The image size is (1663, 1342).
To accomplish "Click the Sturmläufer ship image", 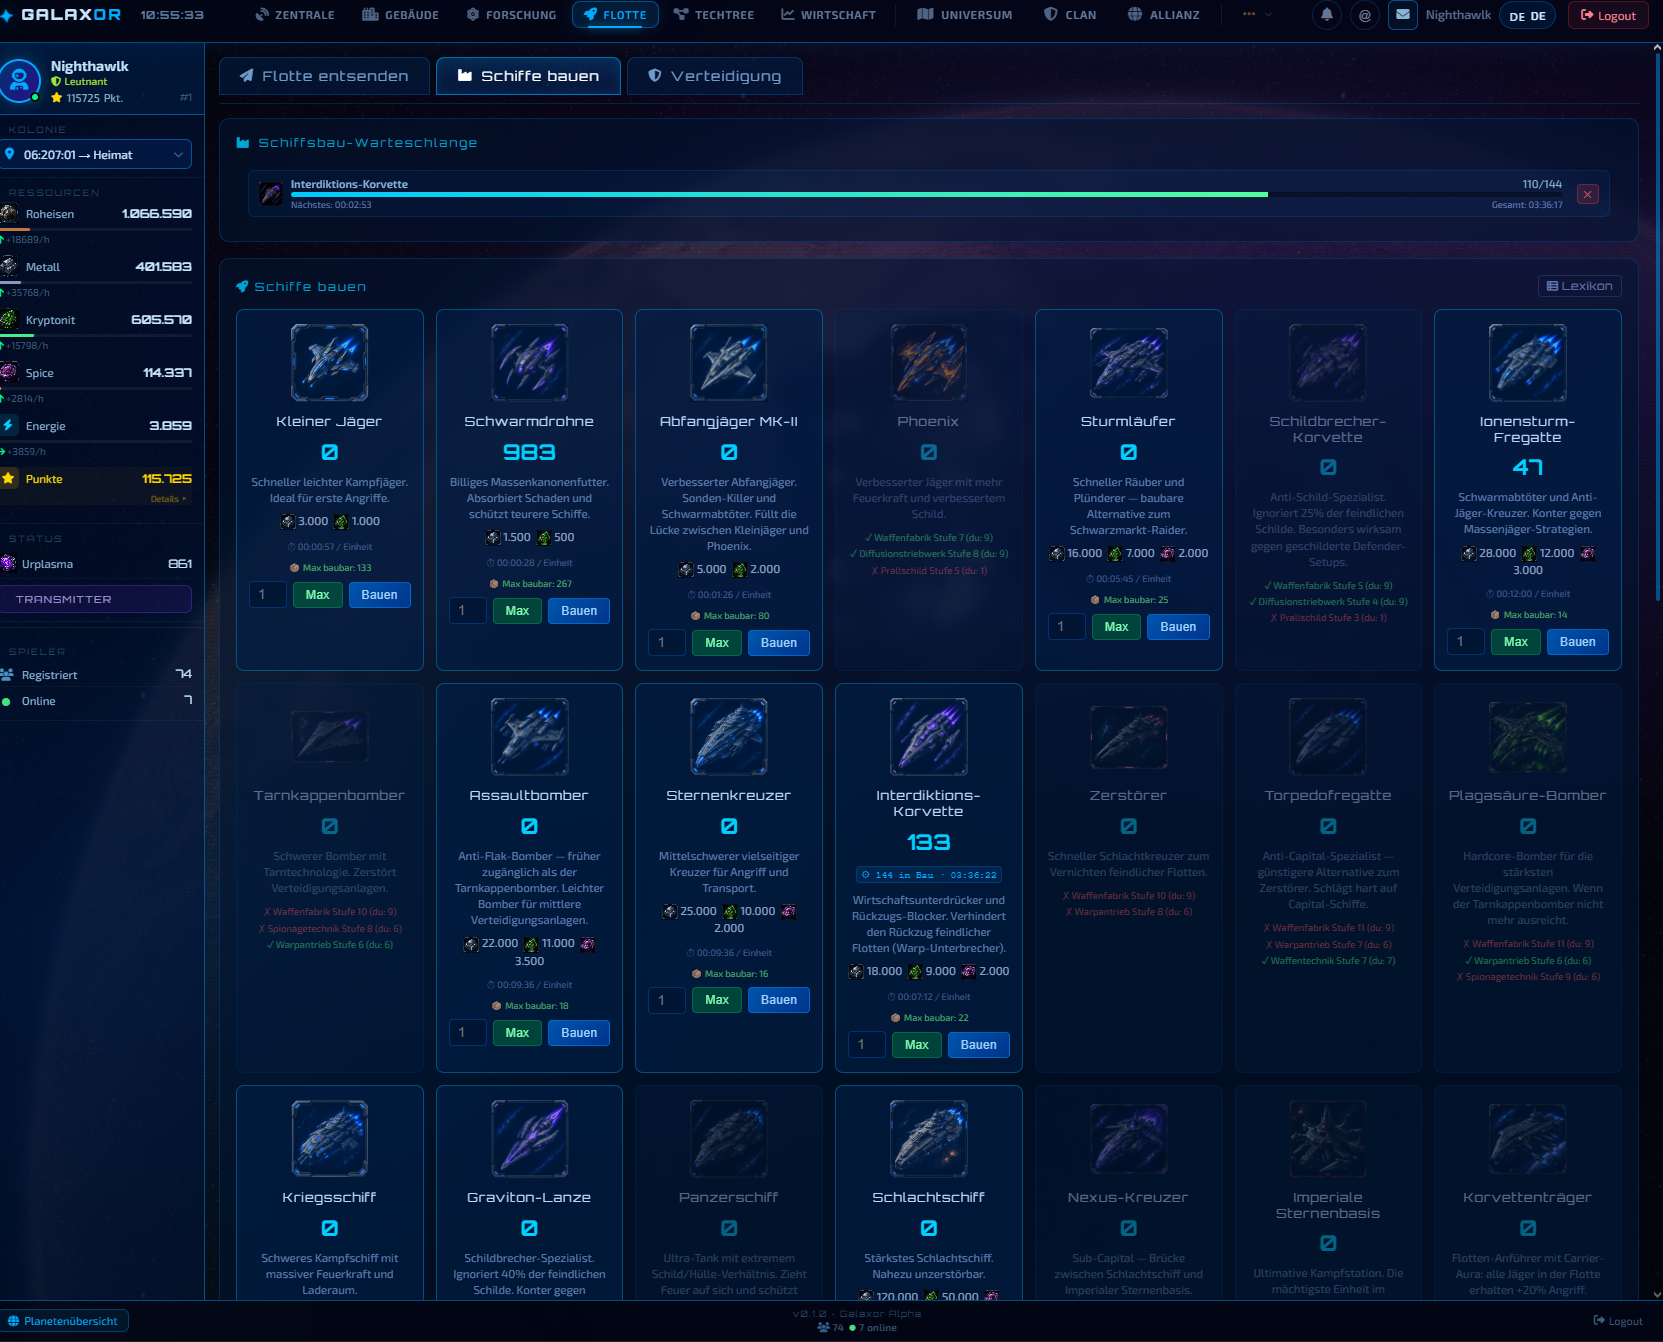I will click(1128, 362).
